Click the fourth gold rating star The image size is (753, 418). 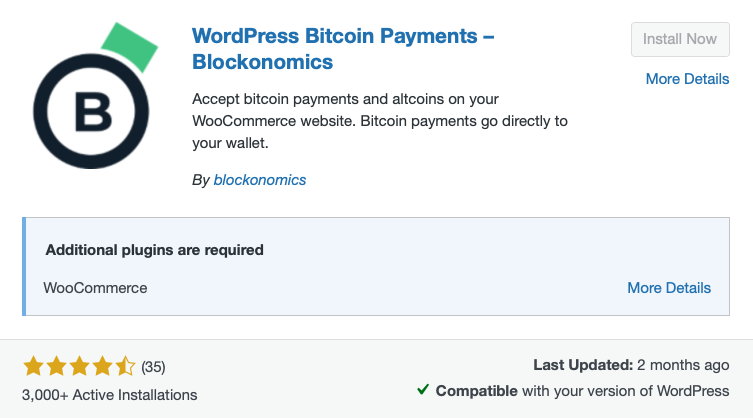[x=101, y=366]
